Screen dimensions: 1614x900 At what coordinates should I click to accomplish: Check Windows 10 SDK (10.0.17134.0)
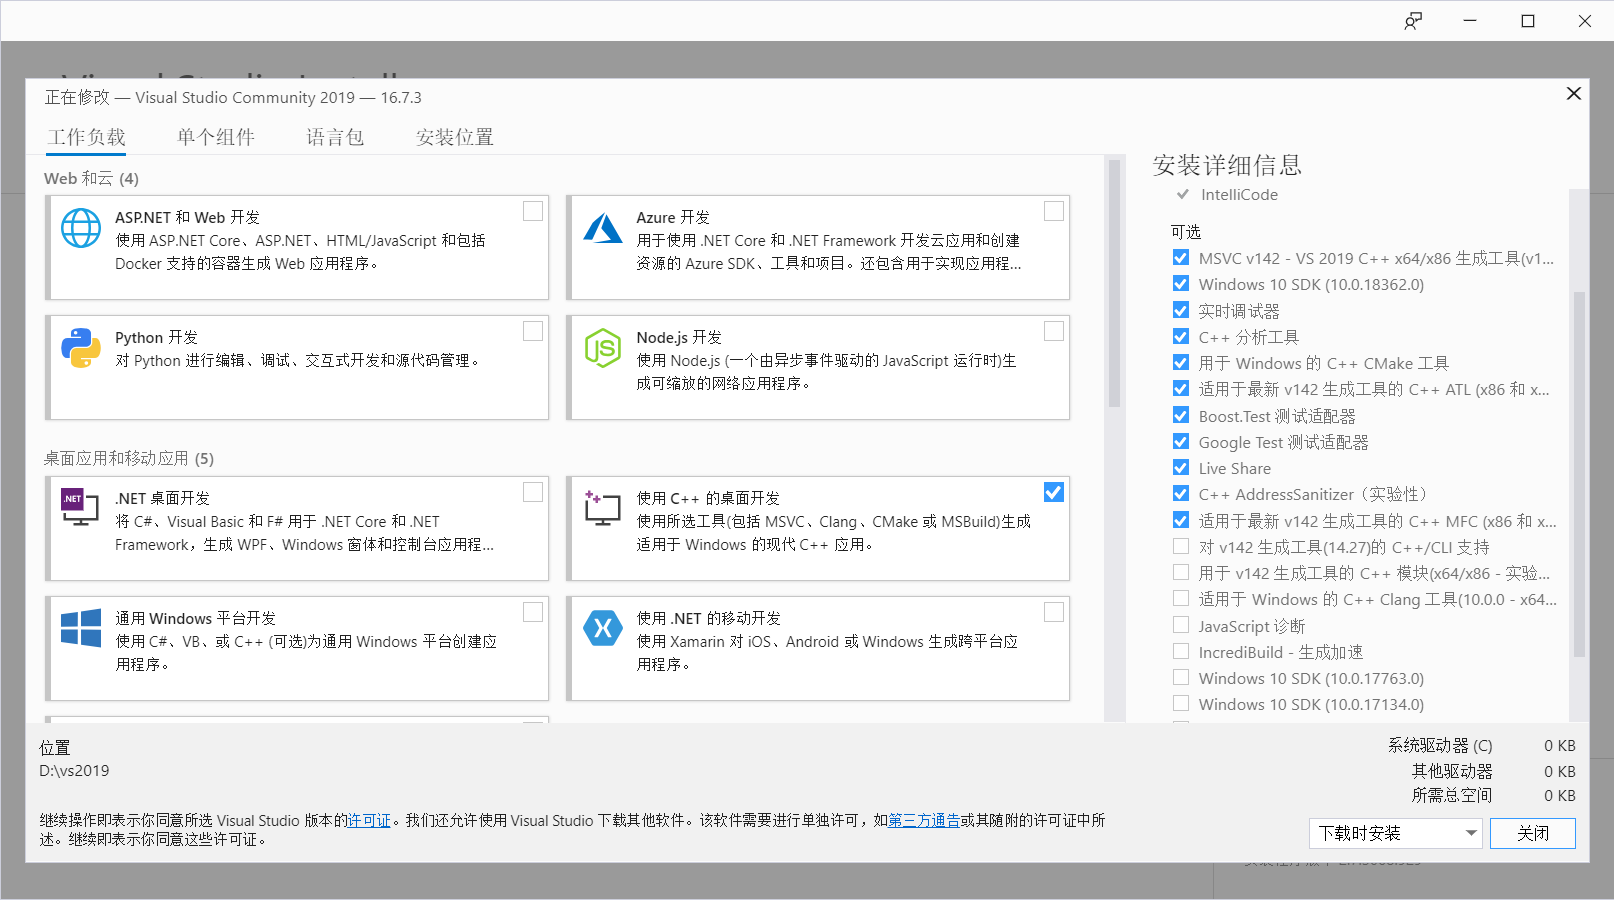(1181, 704)
